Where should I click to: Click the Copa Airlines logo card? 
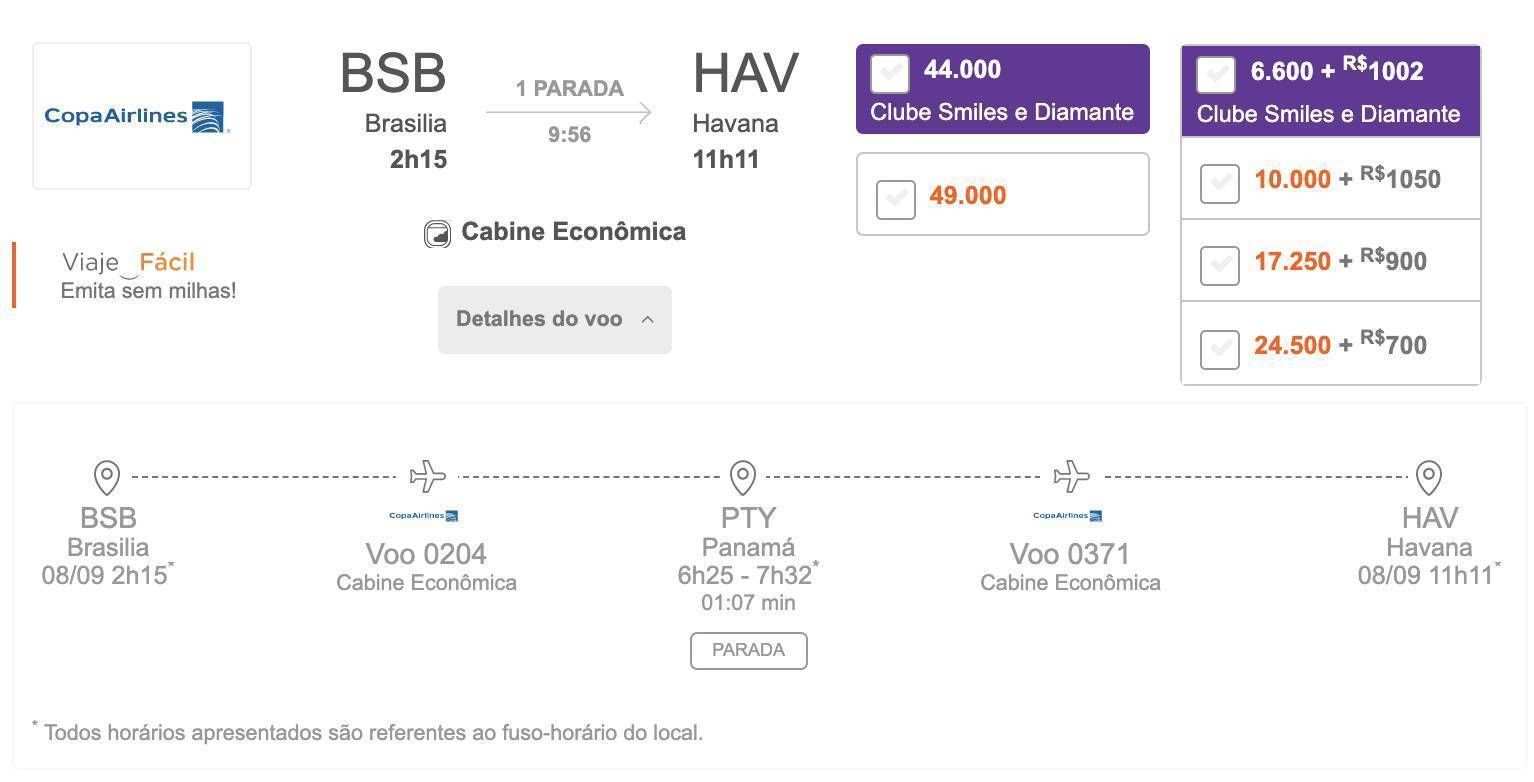click(x=142, y=116)
